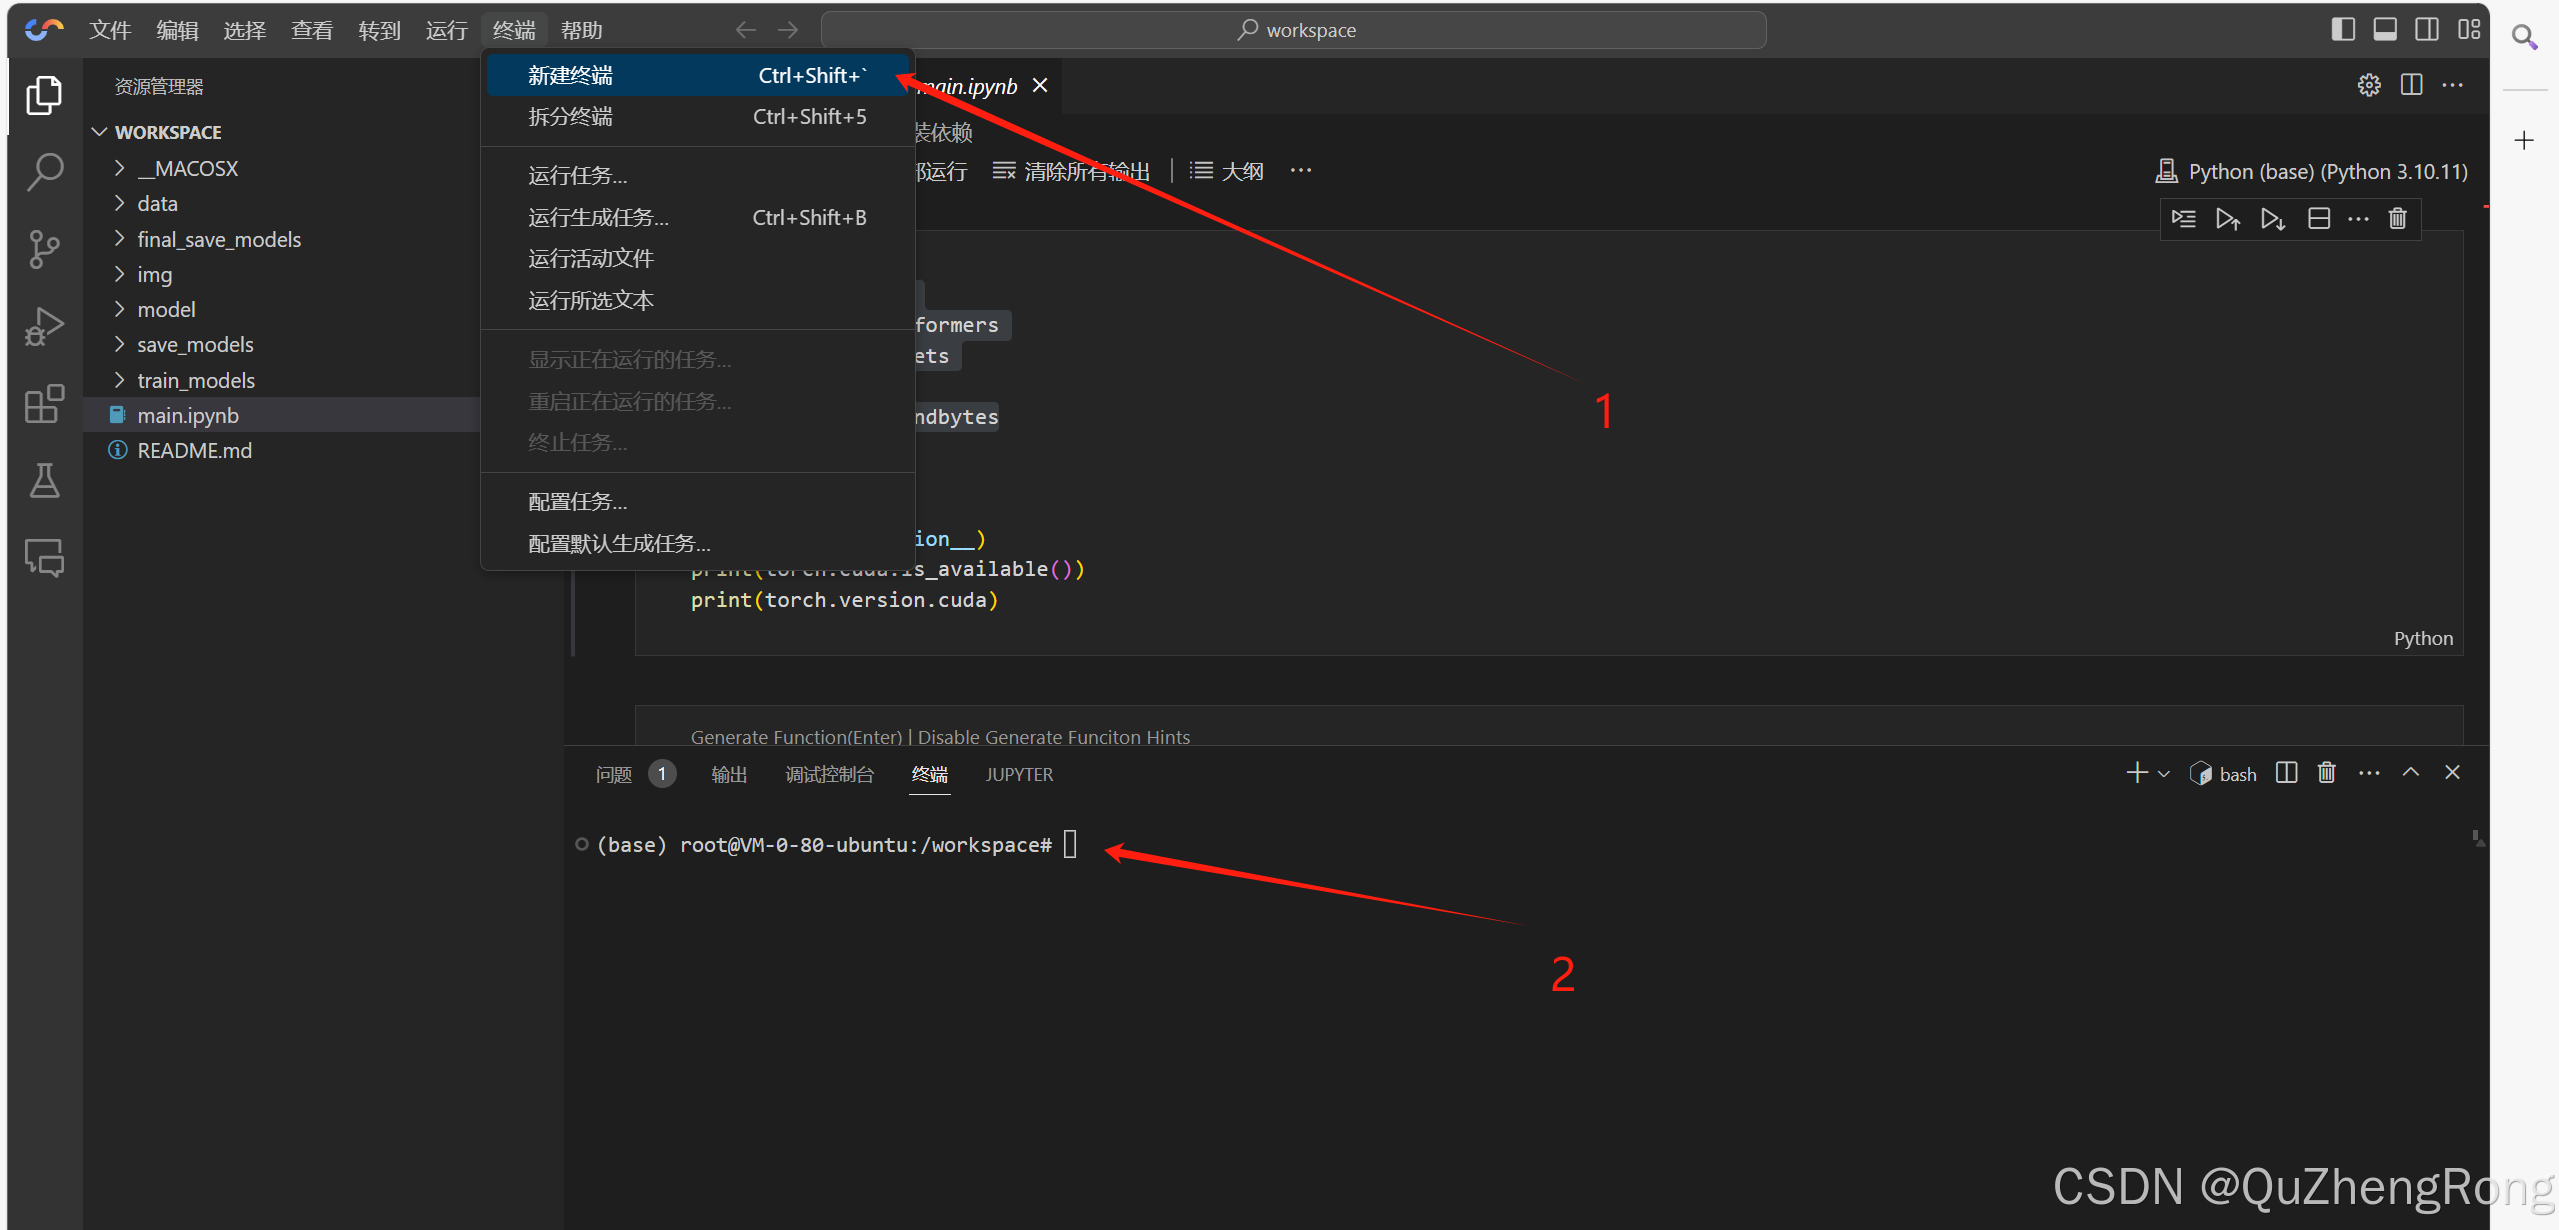Open the Extensions view
Viewport: 2559px width, 1230px height.
pos(45,404)
